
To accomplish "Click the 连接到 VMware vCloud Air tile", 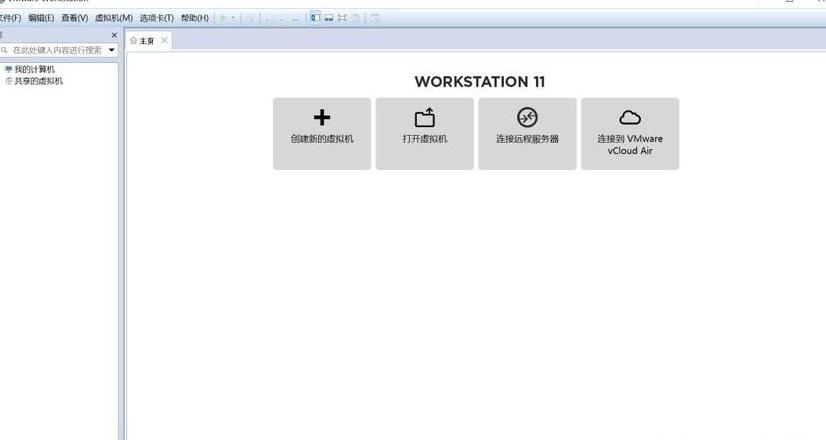I will tap(630, 134).
